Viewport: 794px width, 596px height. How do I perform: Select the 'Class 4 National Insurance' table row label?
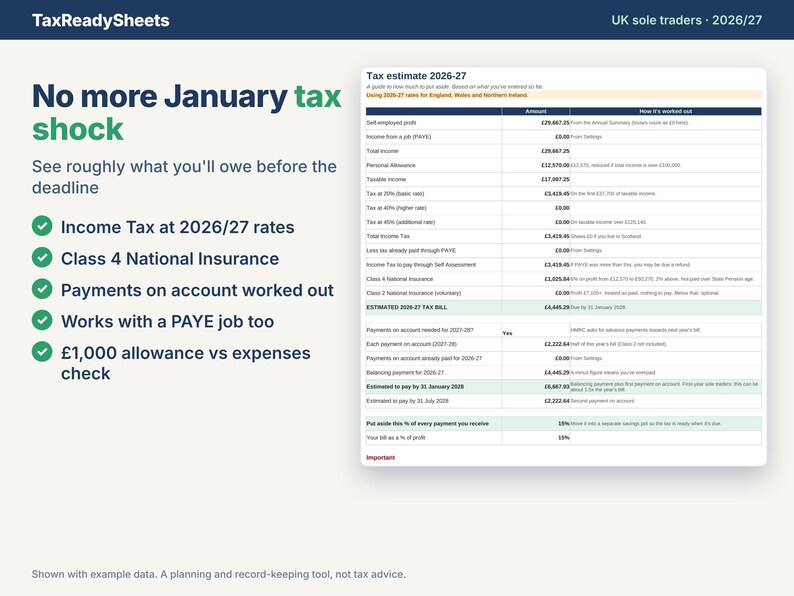click(400, 279)
